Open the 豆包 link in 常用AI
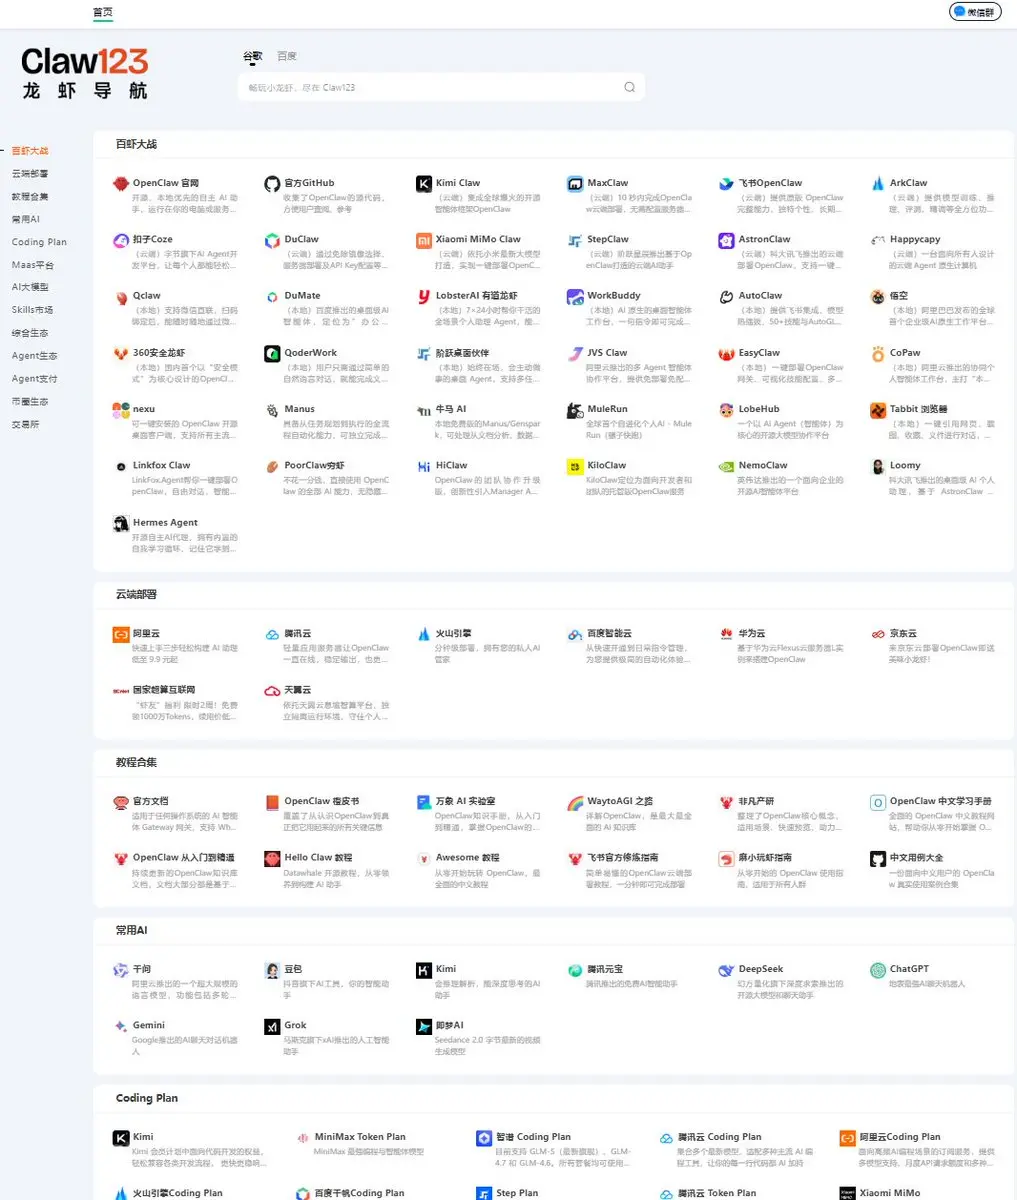This screenshot has height=1200, width=1017. point(293,969)
